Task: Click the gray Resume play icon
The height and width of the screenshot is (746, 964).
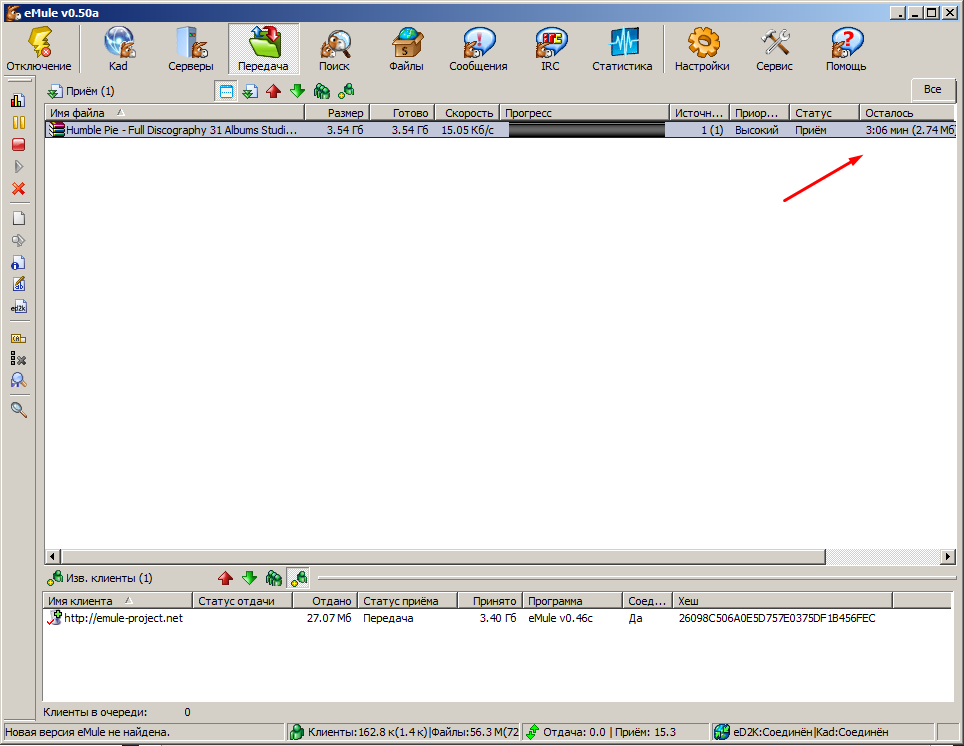Action: pyautogui.click(x=18, y=167)
